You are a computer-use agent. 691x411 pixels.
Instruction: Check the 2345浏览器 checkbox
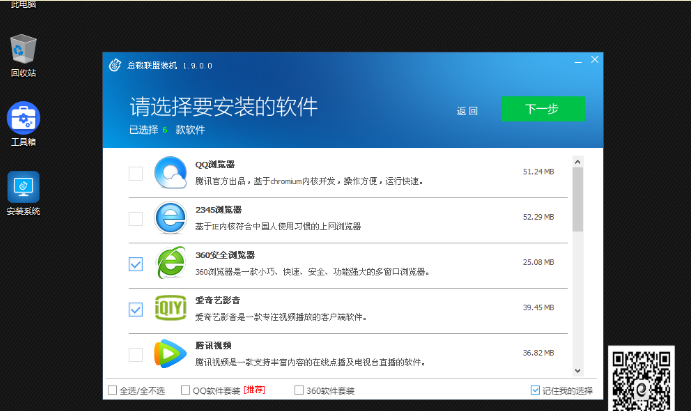(136, 219)
